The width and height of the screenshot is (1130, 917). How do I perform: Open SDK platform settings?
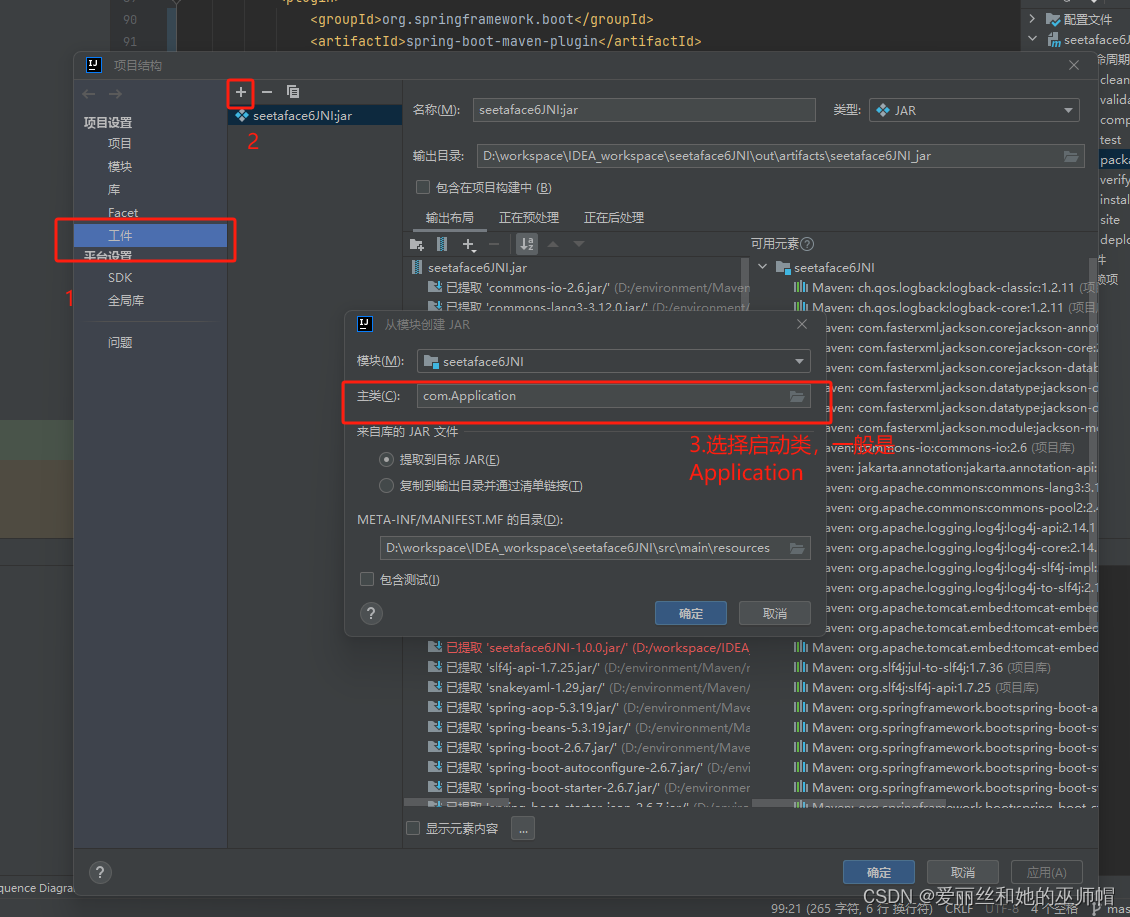tap(120, 278)
